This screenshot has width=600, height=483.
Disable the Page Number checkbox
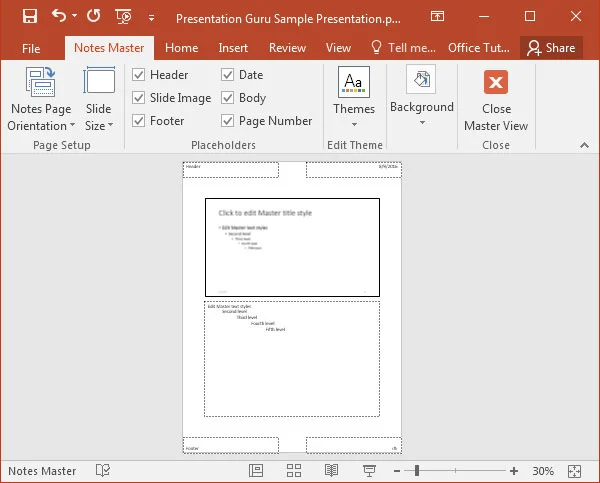coord(229,121)
